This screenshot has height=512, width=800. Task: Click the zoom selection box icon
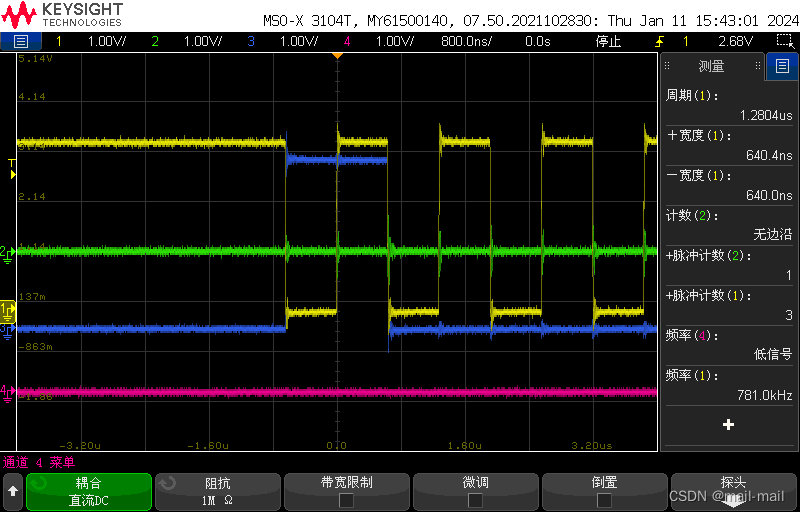tap(784, 41)
